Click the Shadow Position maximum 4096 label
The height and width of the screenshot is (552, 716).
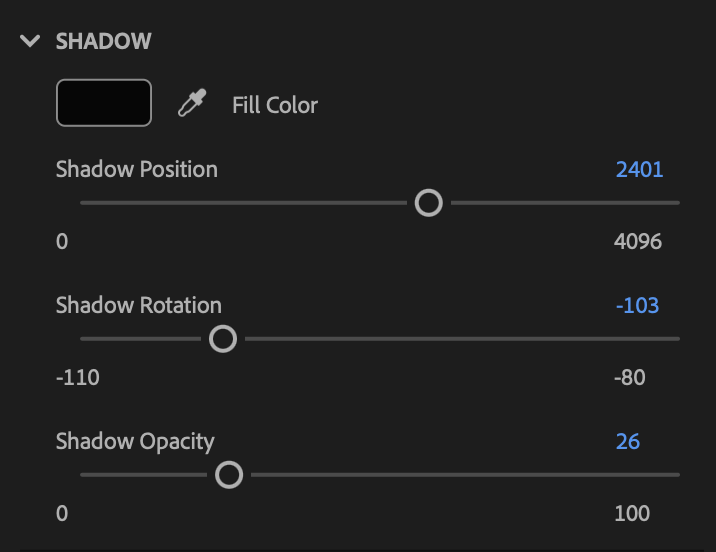click(638, 241)
